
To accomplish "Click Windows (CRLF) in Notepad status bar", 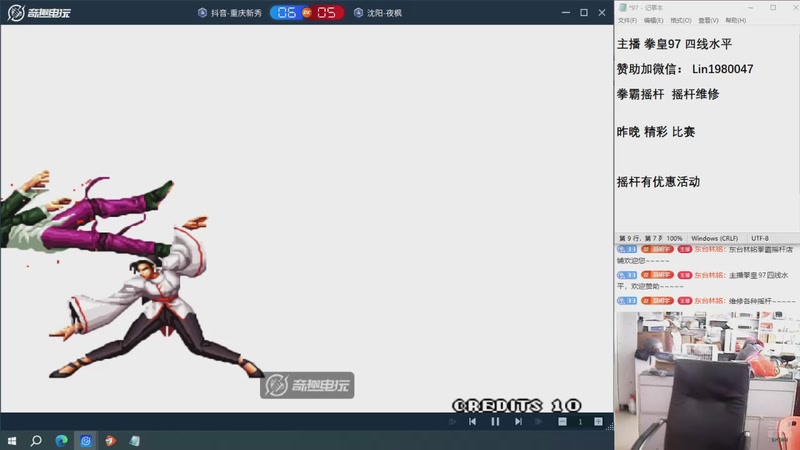I will pyautogui.click(x=714, y=238).
